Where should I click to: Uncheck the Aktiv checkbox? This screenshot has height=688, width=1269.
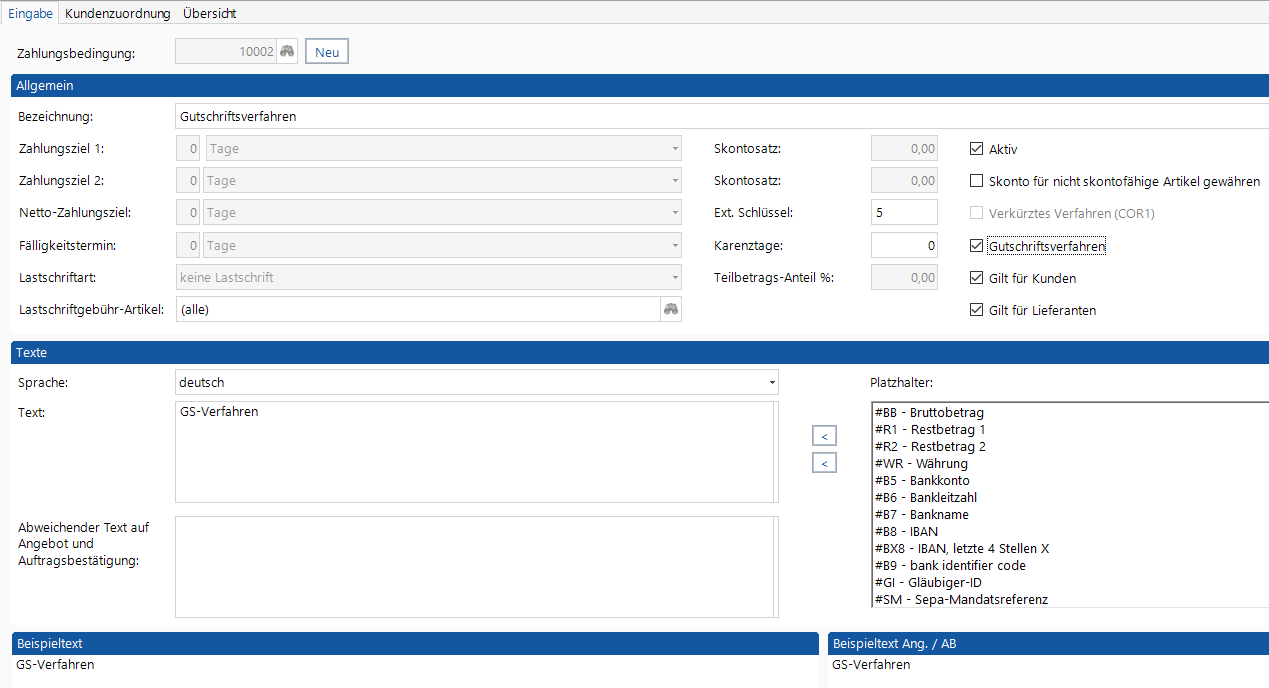pos(977,149)
